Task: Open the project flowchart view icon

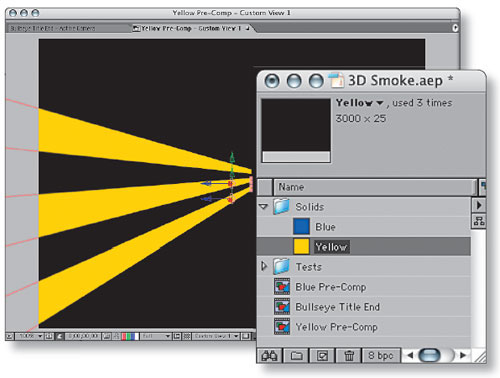Action: point(479,221)
